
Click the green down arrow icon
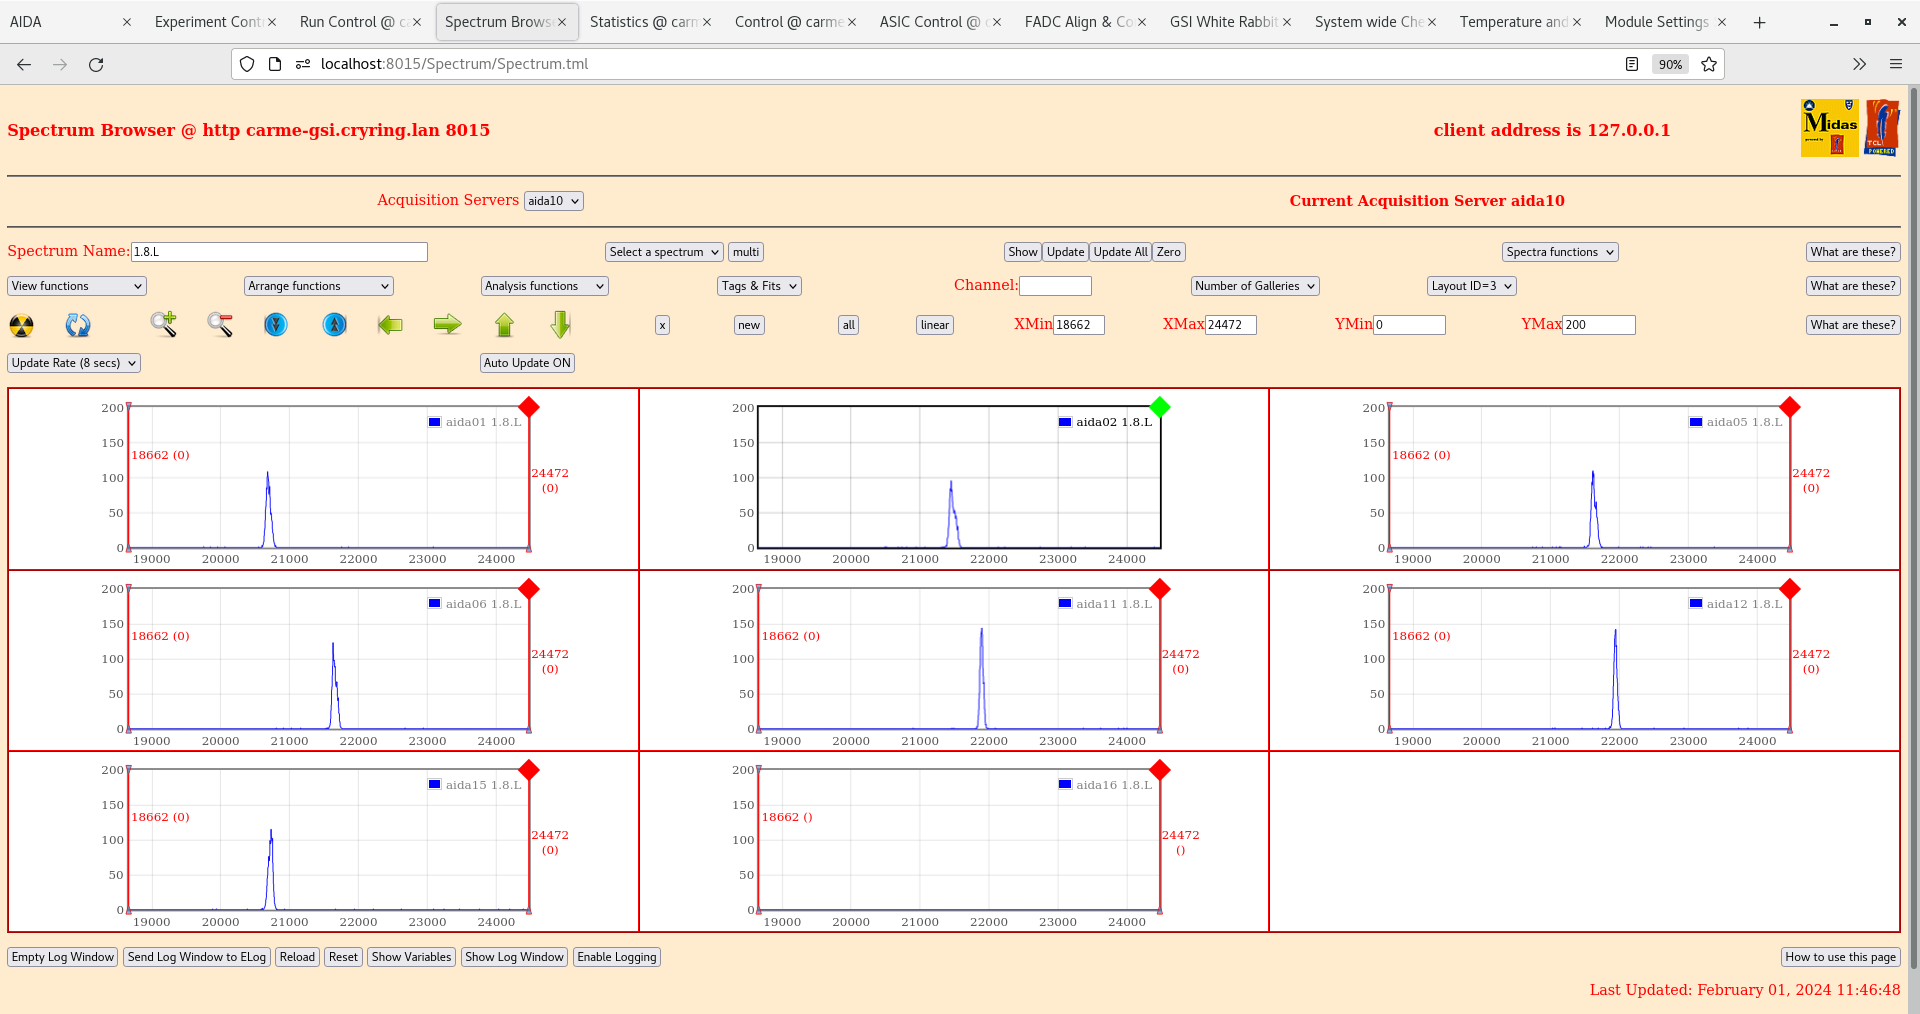point(560,325)
